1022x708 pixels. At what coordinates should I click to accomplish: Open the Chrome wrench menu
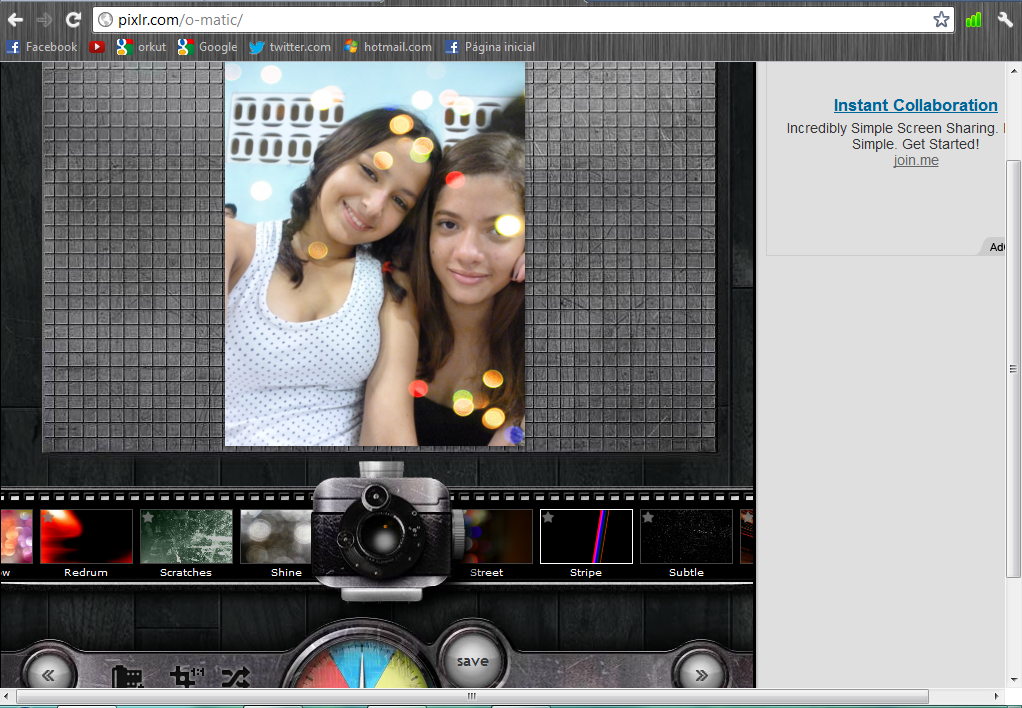pos(1004,20)
